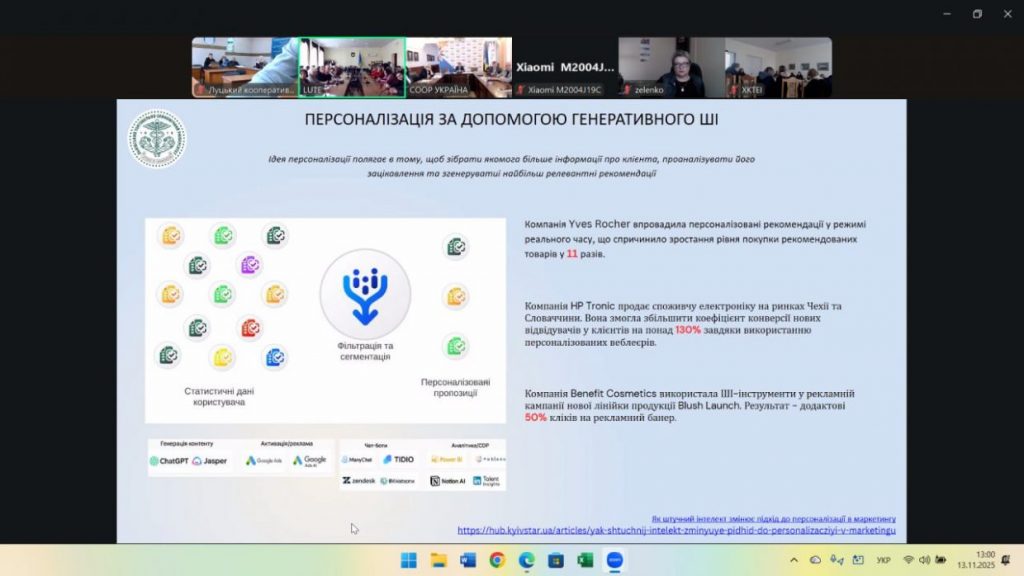Switch the УКР keyboard language indicator
This screenshot has height=576, width=1024.
pyautogui.click(x=884, y=560)
